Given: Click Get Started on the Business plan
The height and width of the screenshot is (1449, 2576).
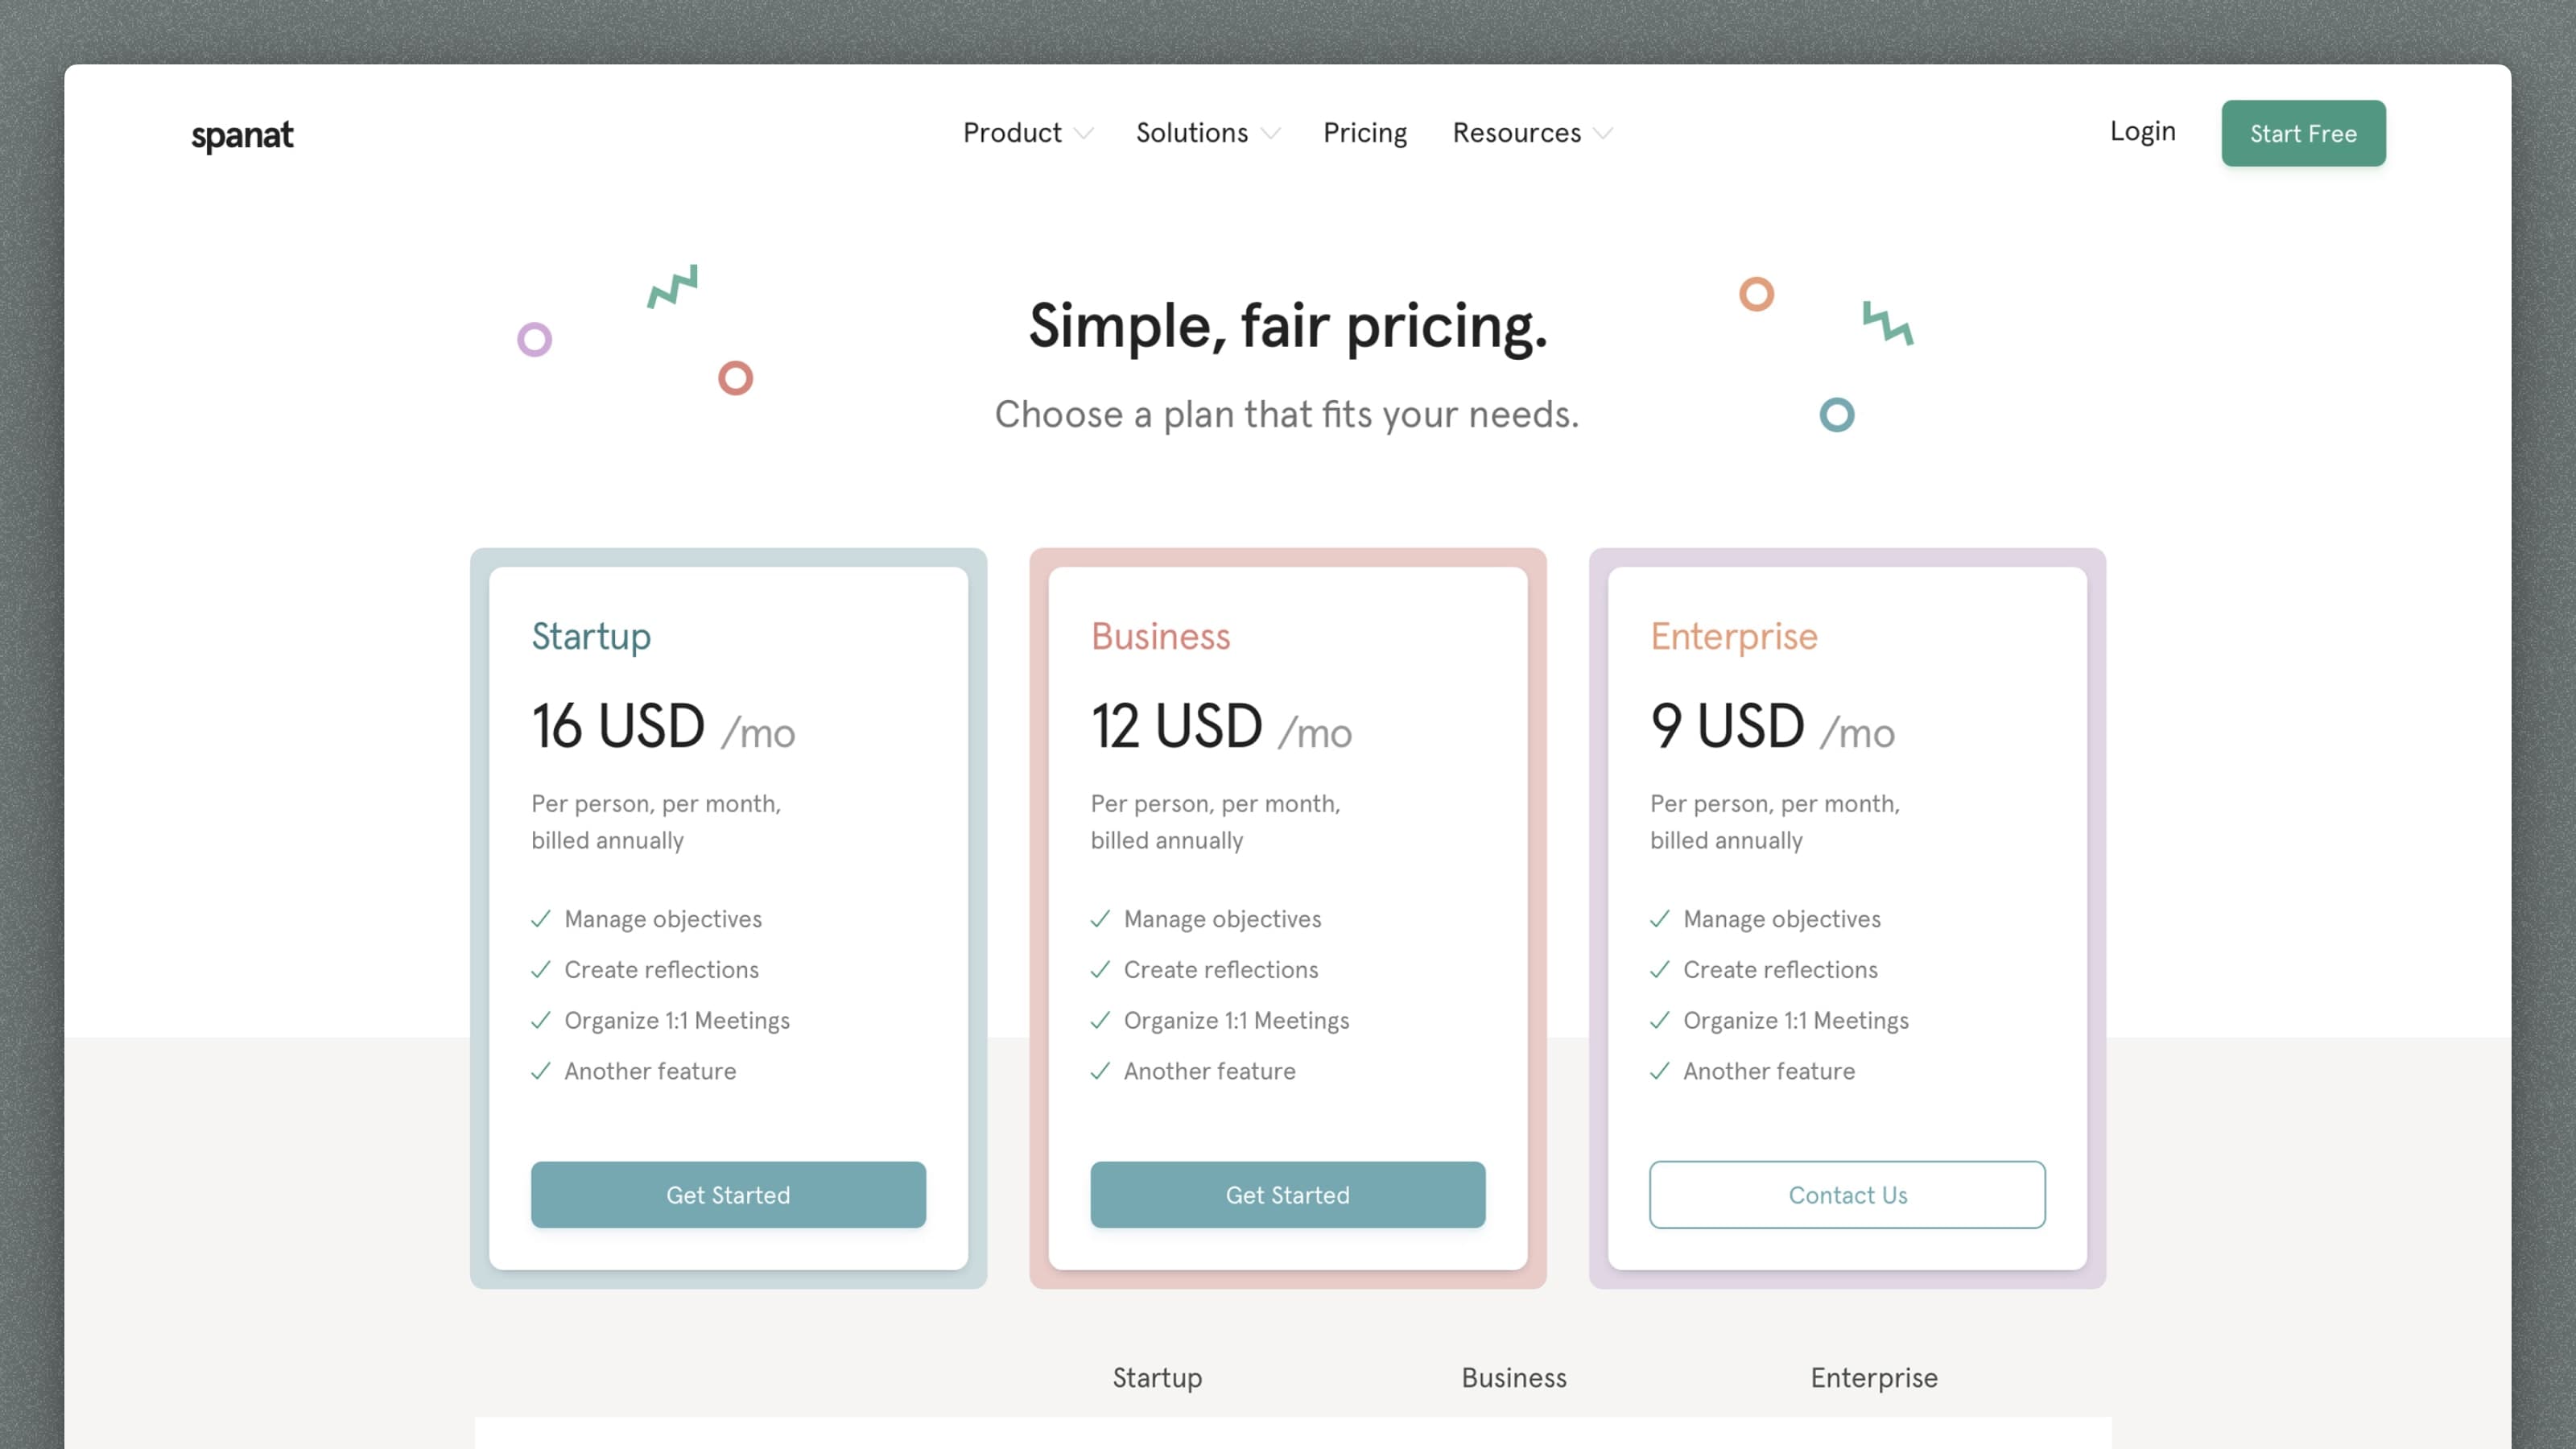Looking at the screenshot, I should 1287,1195.
